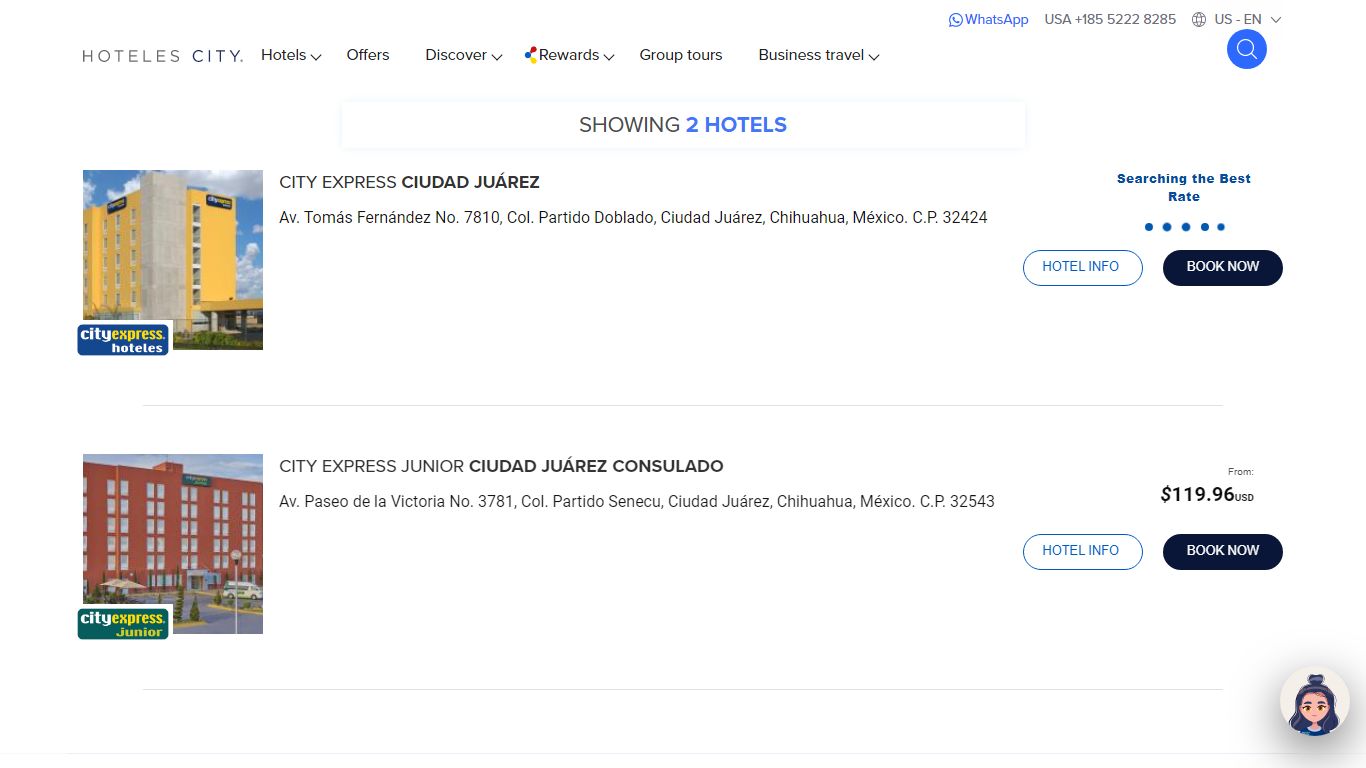Click the Searching the Best Rate text
The height and width of the screenshot is (768, 1366).
point(1184,187)
